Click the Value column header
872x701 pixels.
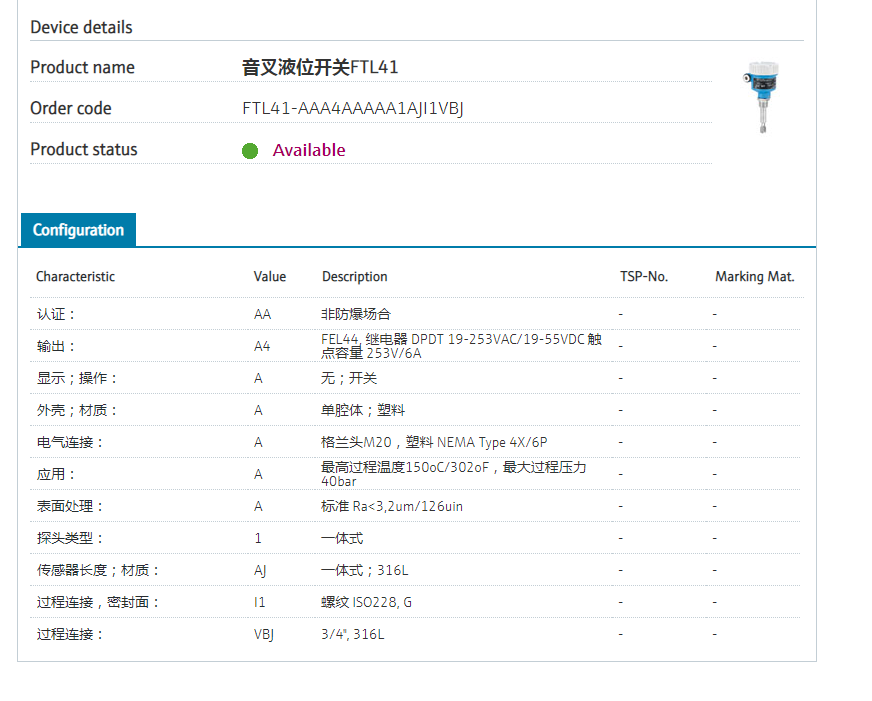[269, 277]
